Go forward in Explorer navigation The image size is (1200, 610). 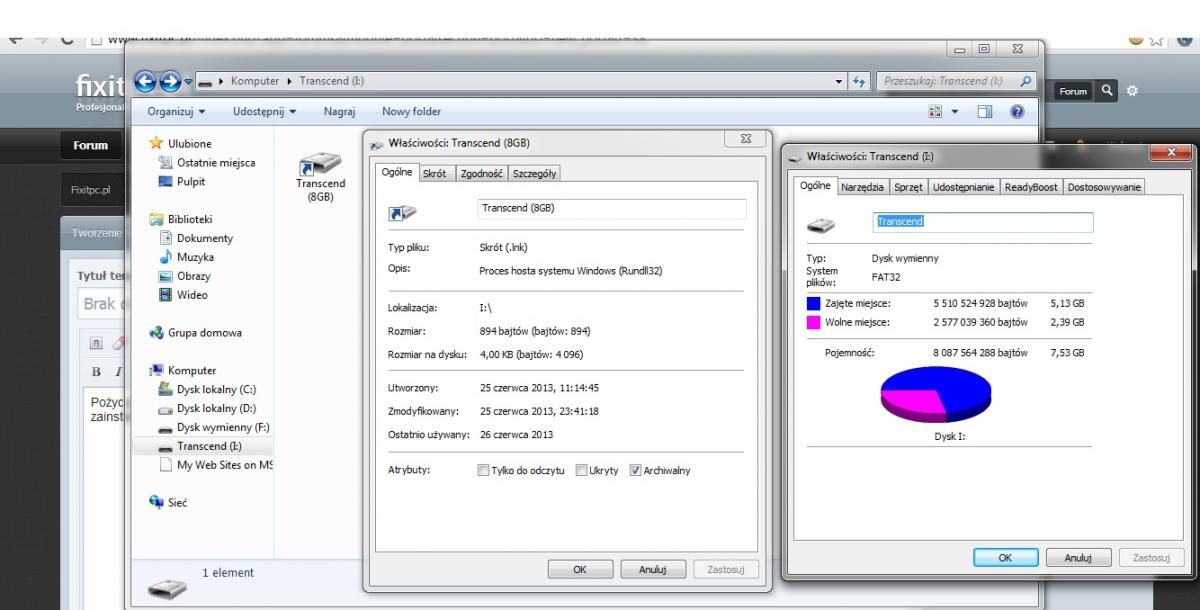point(170,81)
